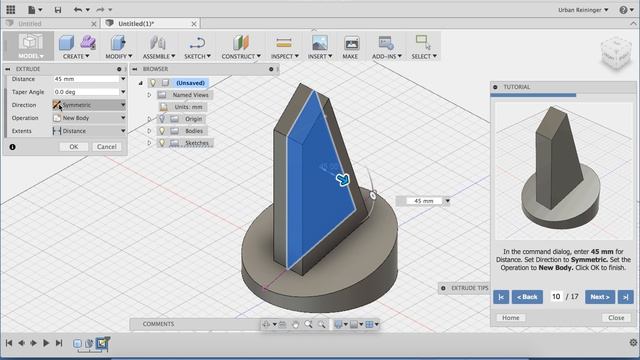Click the 45 mm floating distance field
Image resolution: width=640 pixels, height=360 pixels.
click(423, 201)
